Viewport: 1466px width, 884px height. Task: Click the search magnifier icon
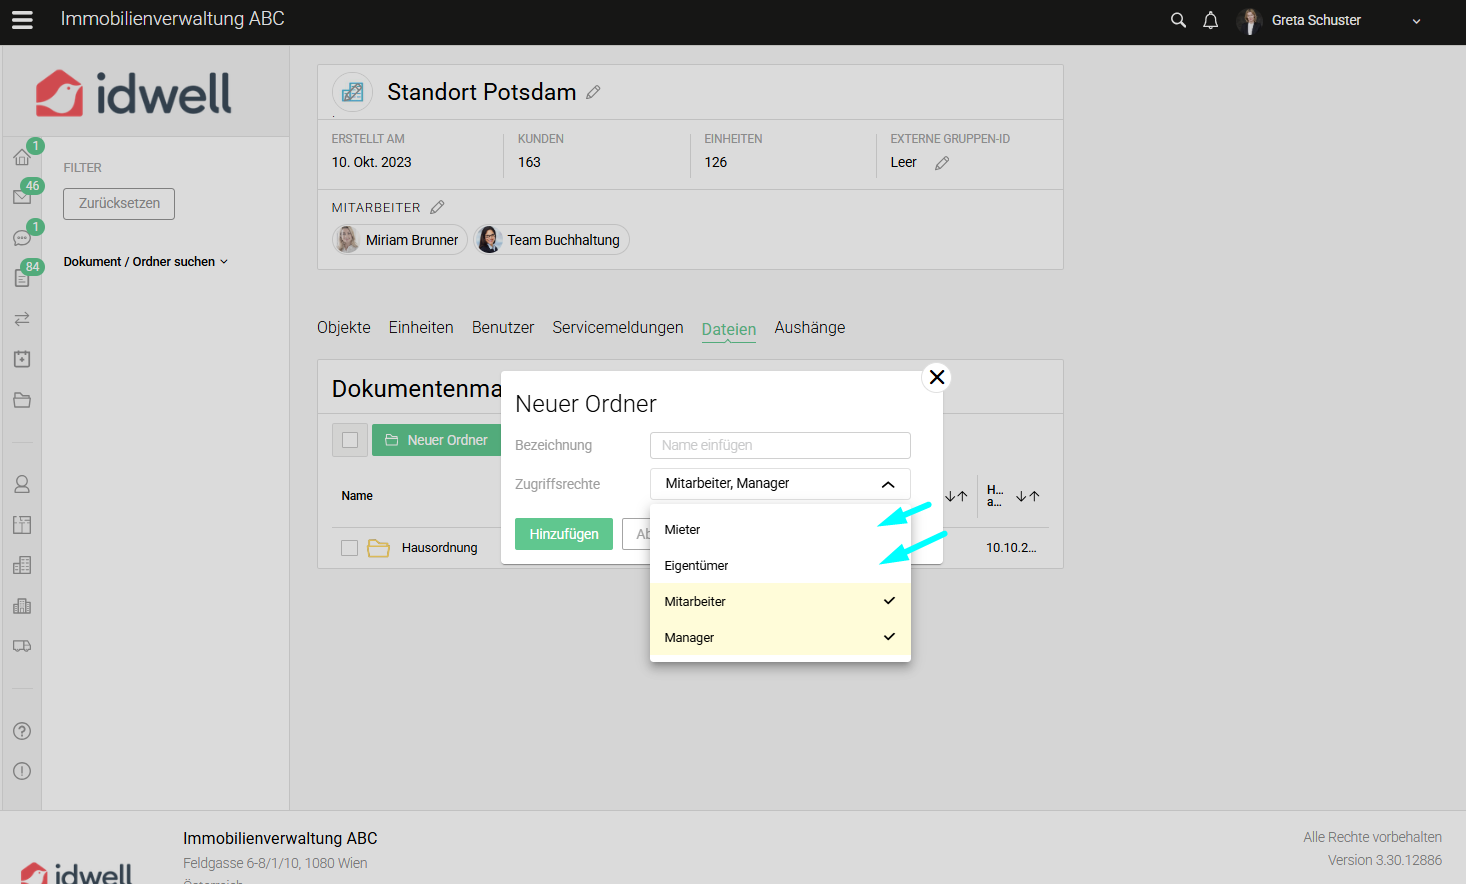pos(1178,20)
